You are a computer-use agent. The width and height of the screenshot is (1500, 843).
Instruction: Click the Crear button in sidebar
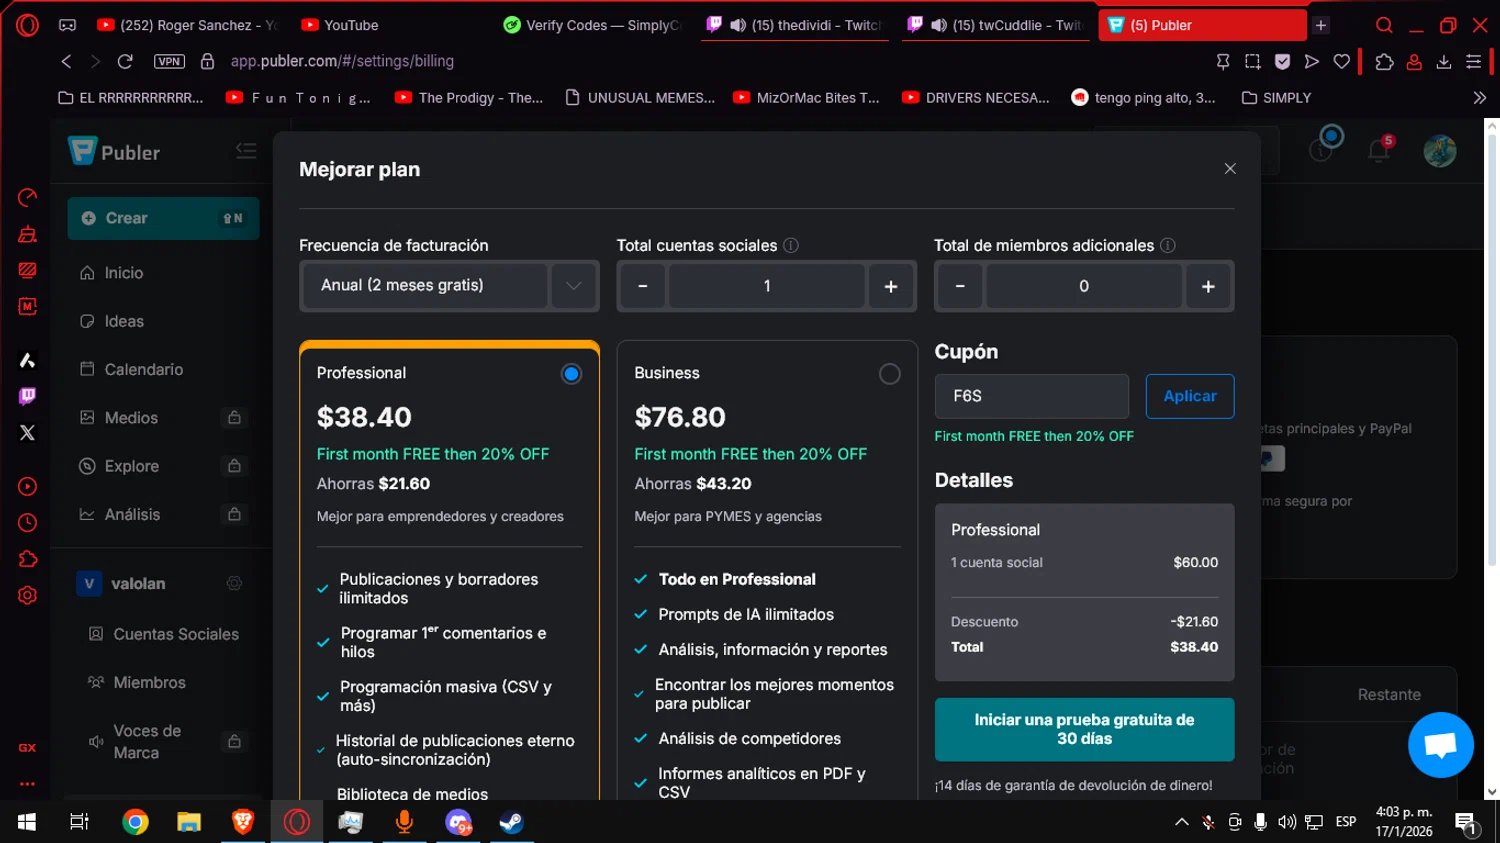[x=163, y=218]
